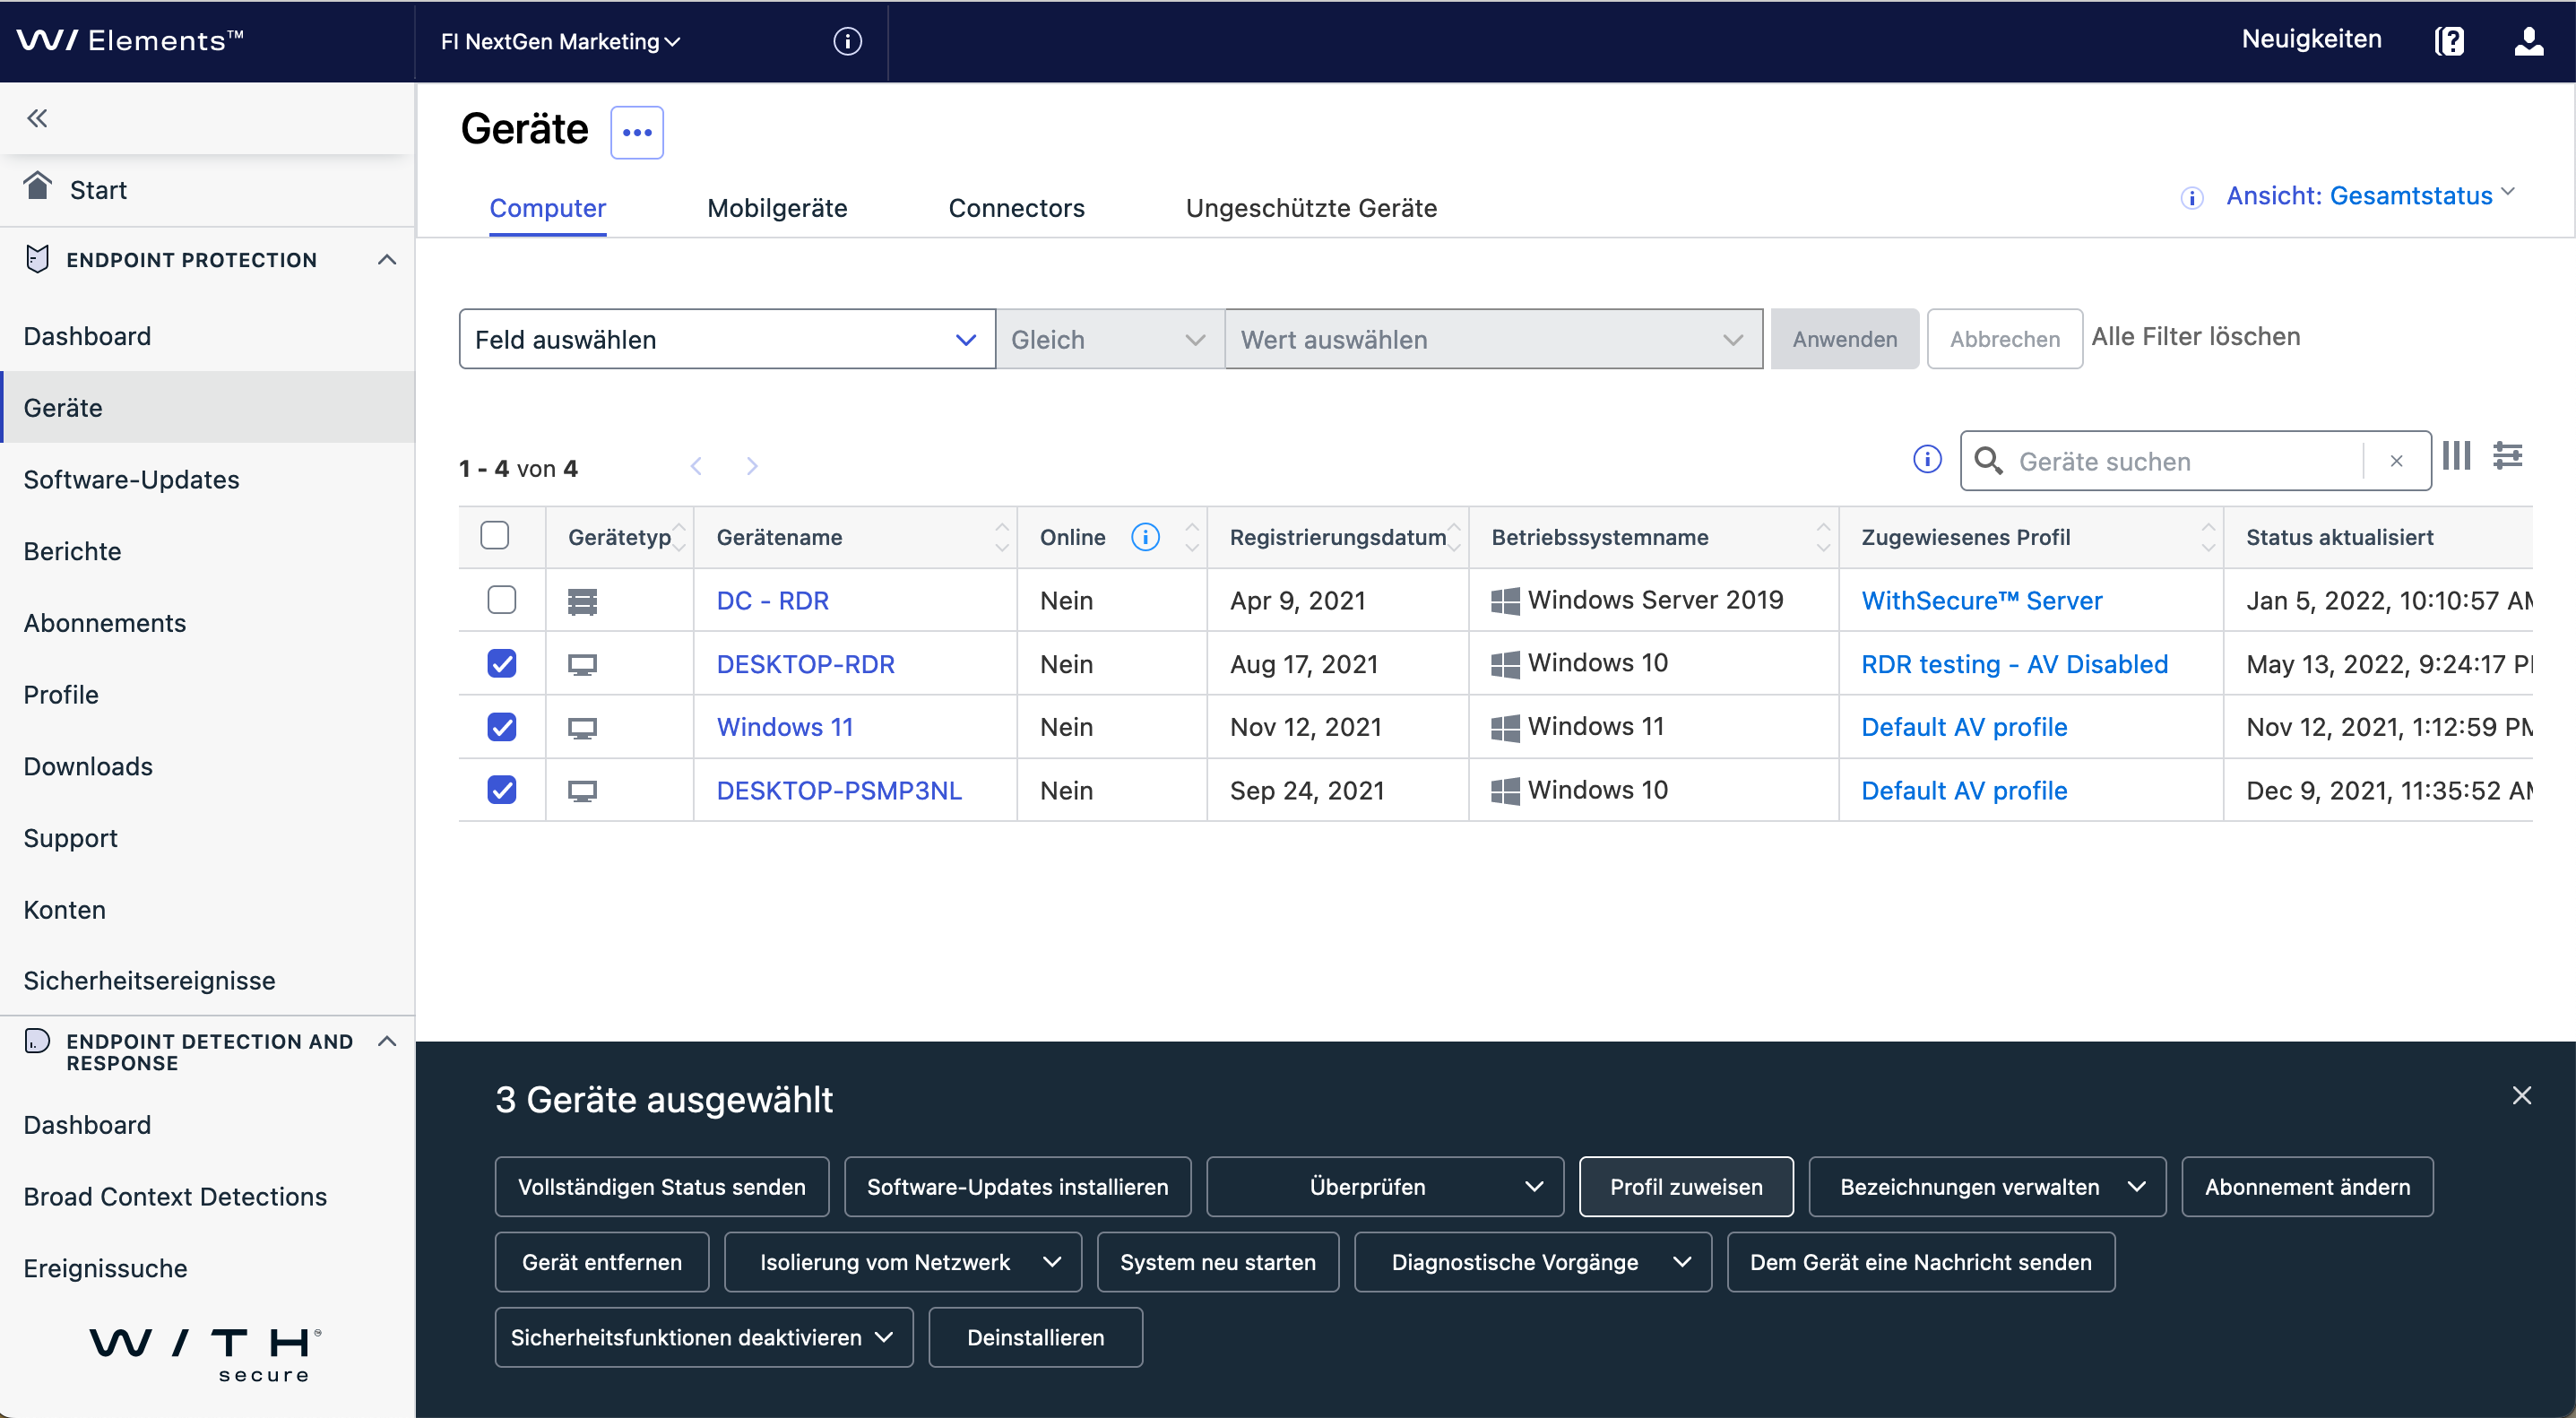Open the Default AV profile link for Windows 11
The width and height of the screenshot is (2576, 1418).
pos(1963,727)
